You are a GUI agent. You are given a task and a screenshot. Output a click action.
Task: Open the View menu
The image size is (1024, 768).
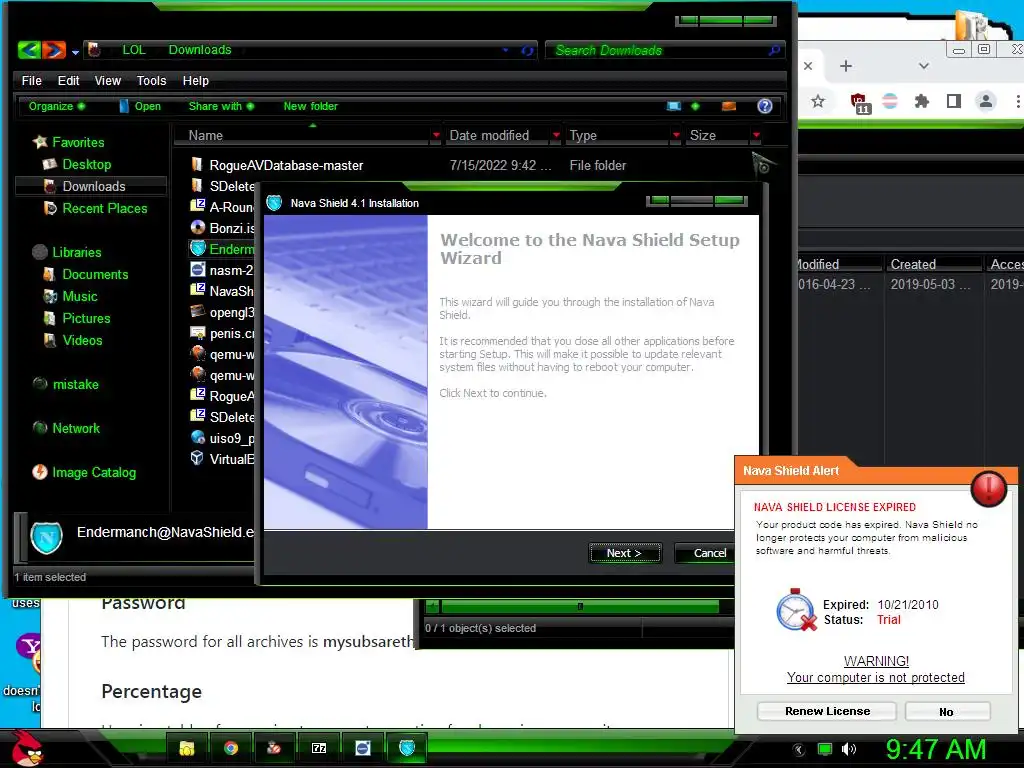pos(108,80)
